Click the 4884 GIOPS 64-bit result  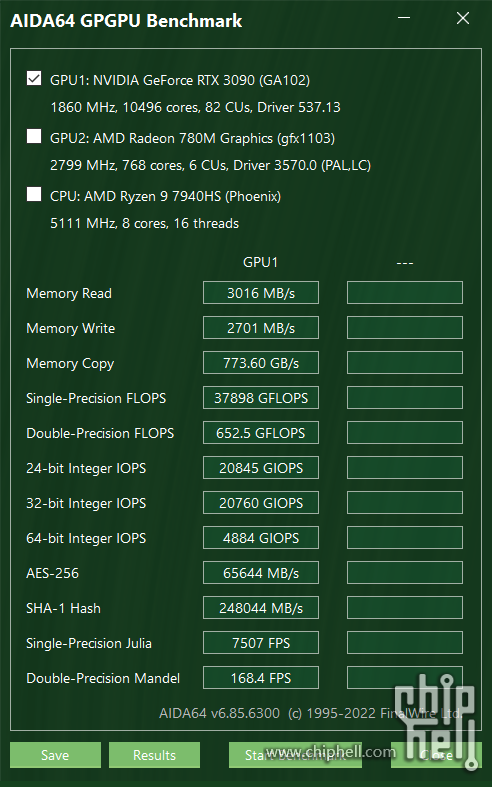[x=261, y=538]
